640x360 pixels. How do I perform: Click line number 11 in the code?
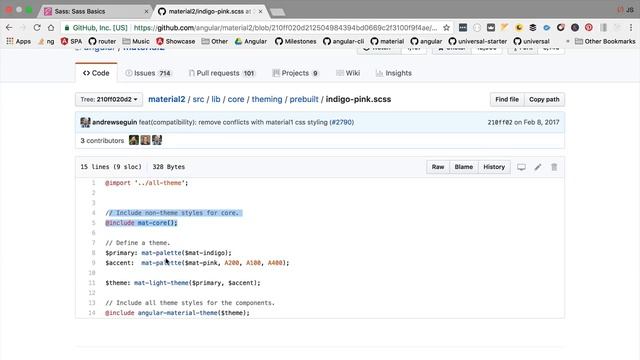tap(92, 283)
